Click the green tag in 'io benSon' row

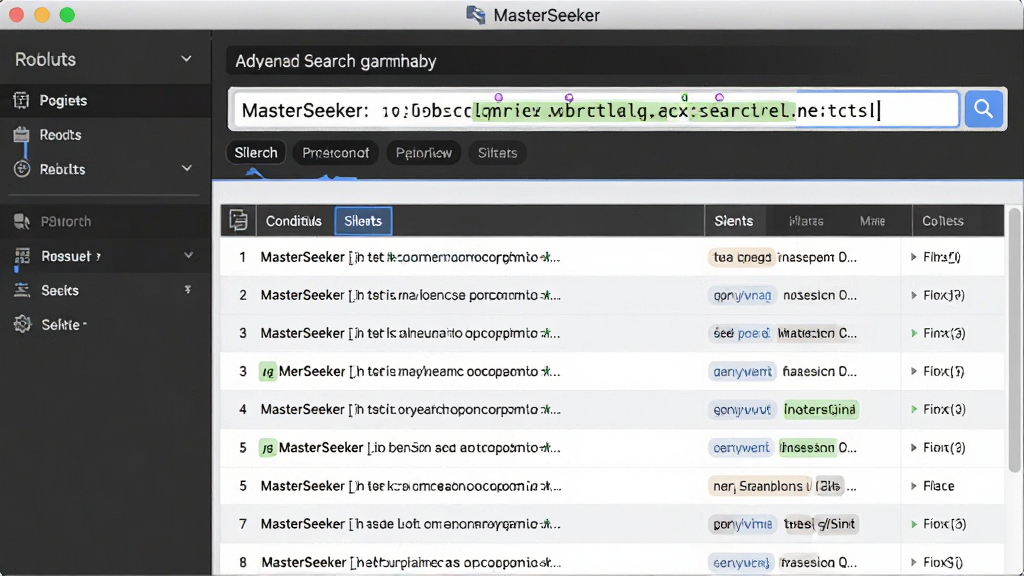267,448
